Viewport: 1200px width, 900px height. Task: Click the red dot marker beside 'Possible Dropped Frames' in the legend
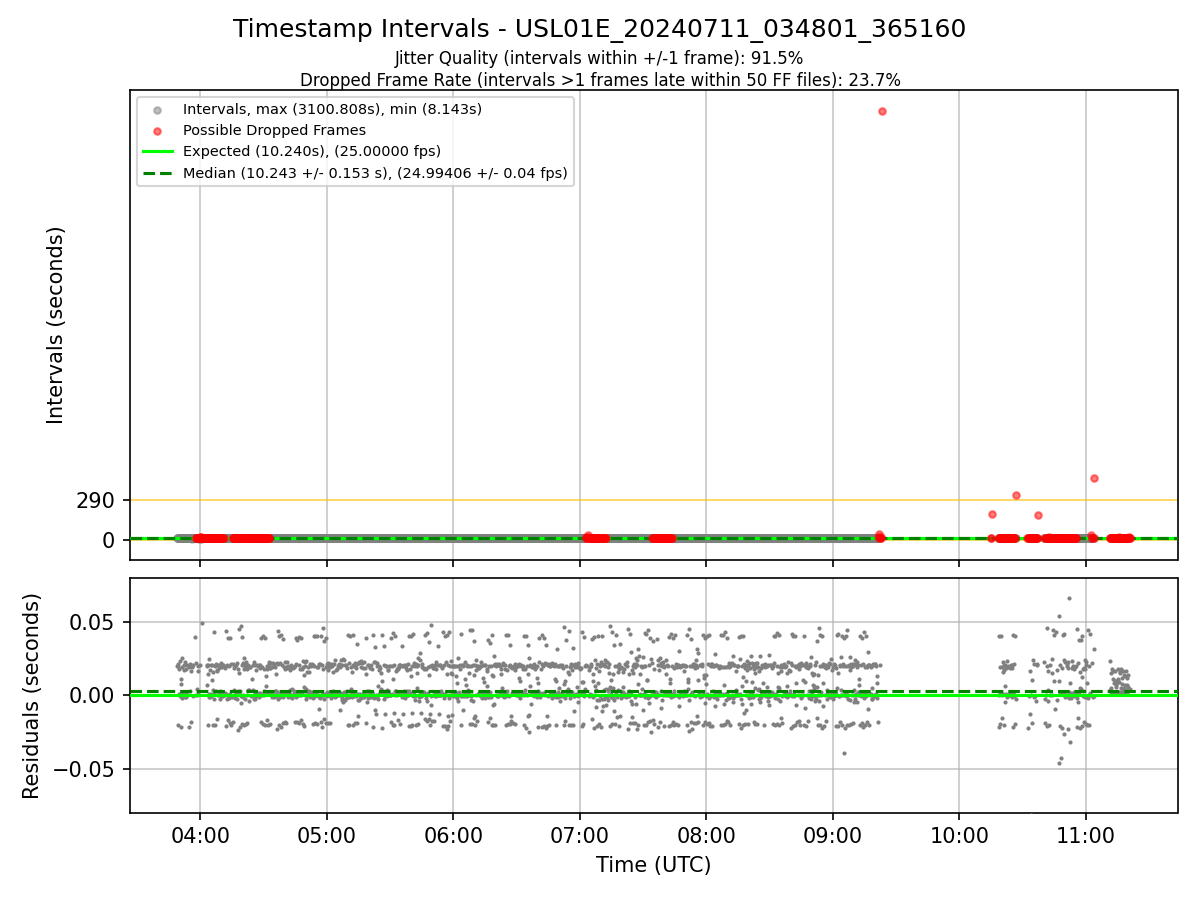pyautogui.click(x=157, y=131)
